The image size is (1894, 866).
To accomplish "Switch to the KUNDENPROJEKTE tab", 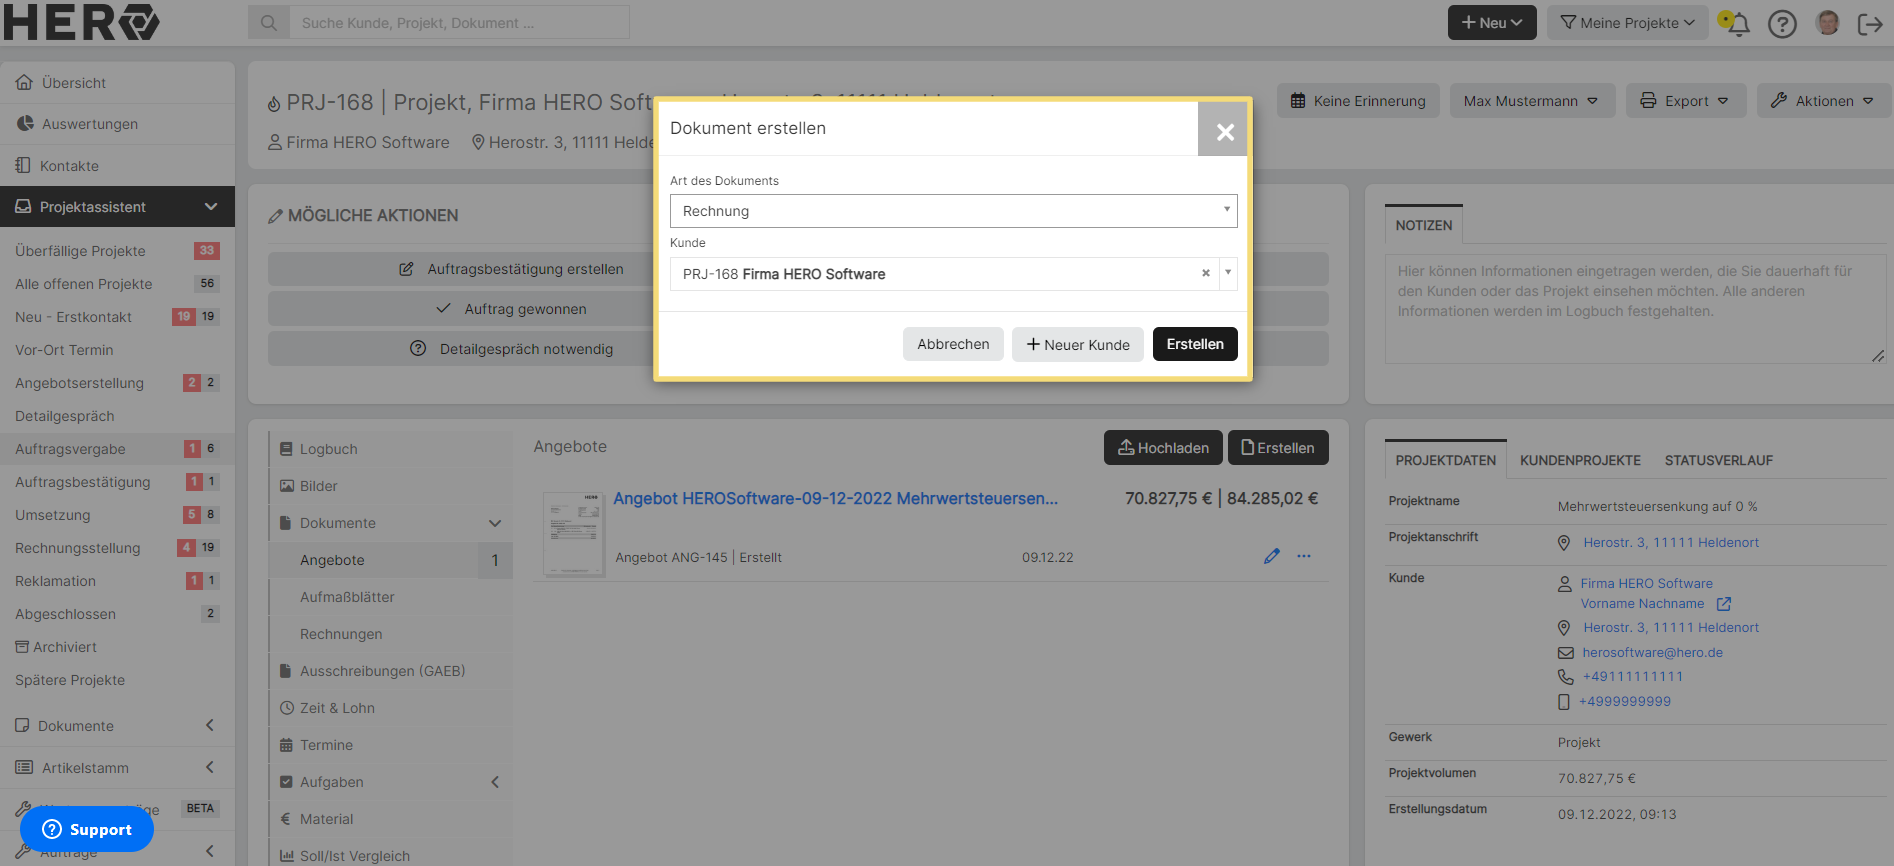I will (1580, 461).
